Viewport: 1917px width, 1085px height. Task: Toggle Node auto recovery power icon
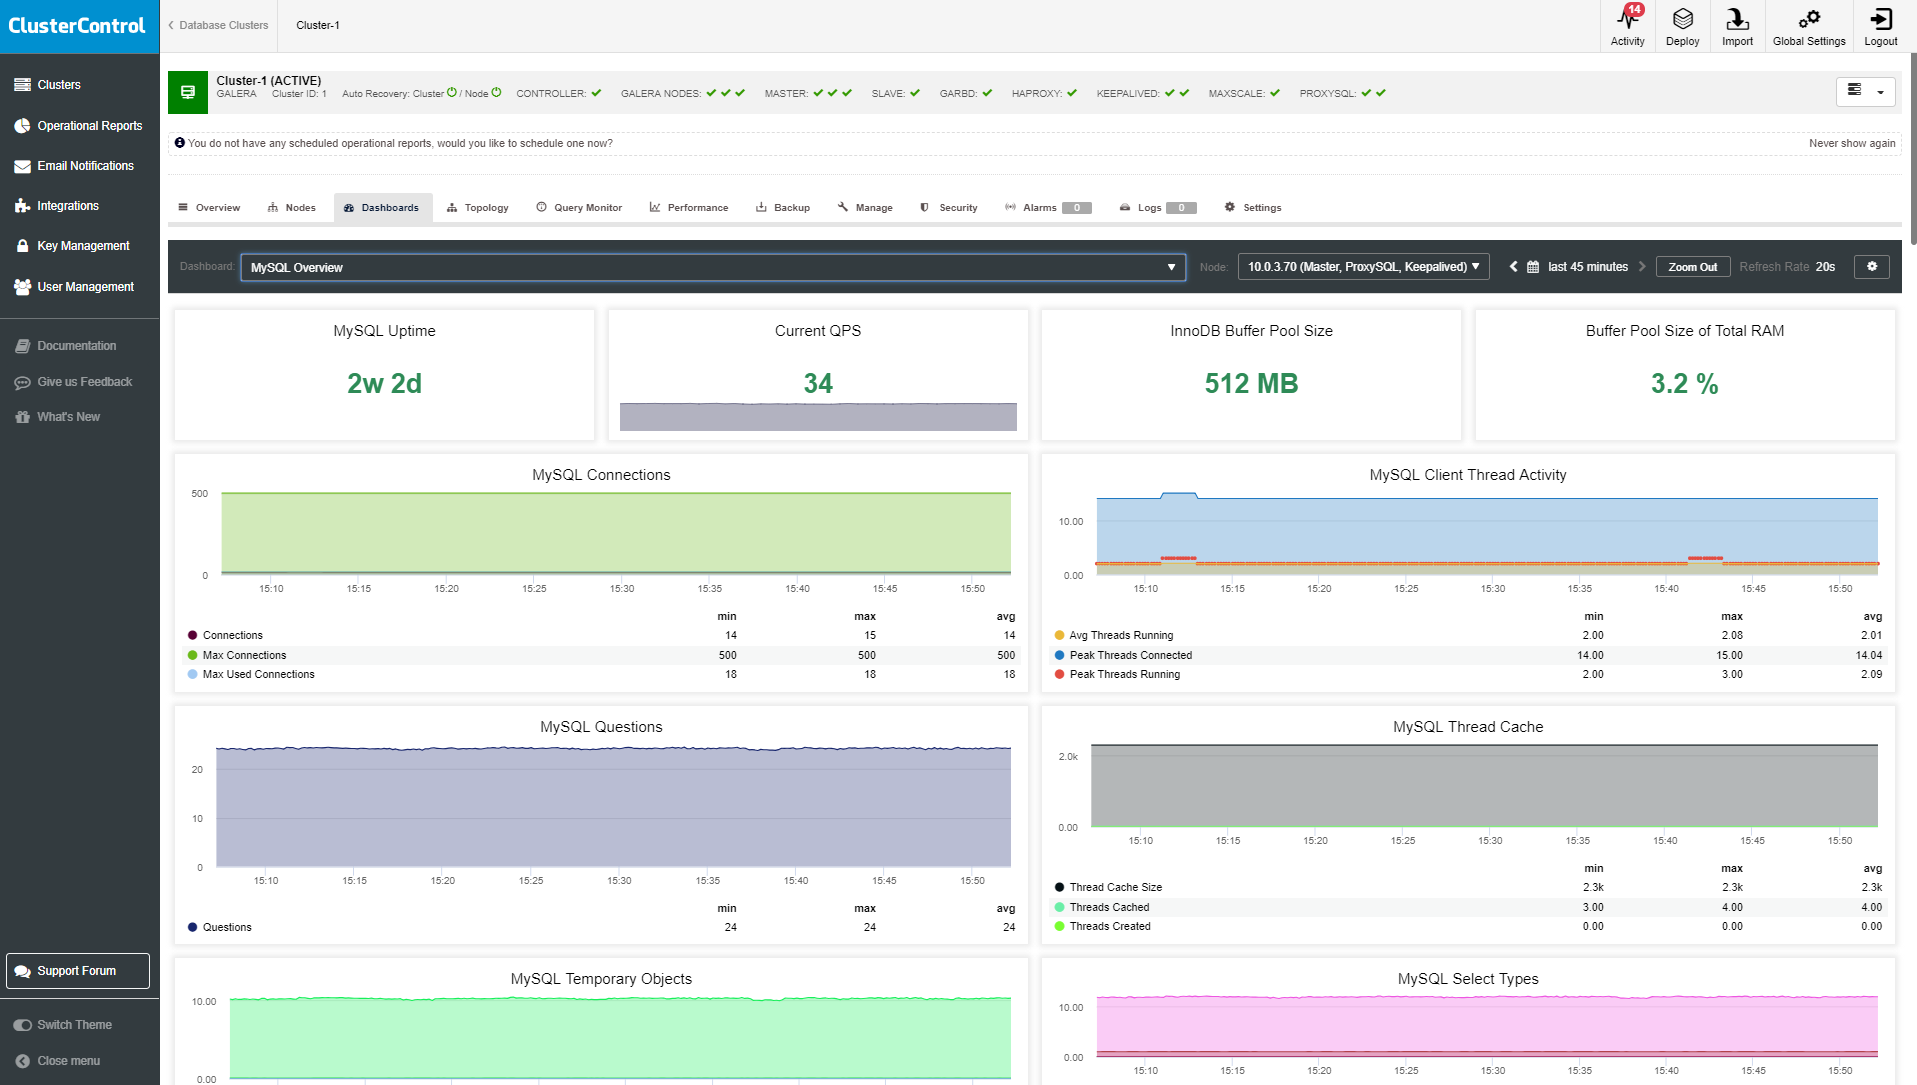[496, 92]
